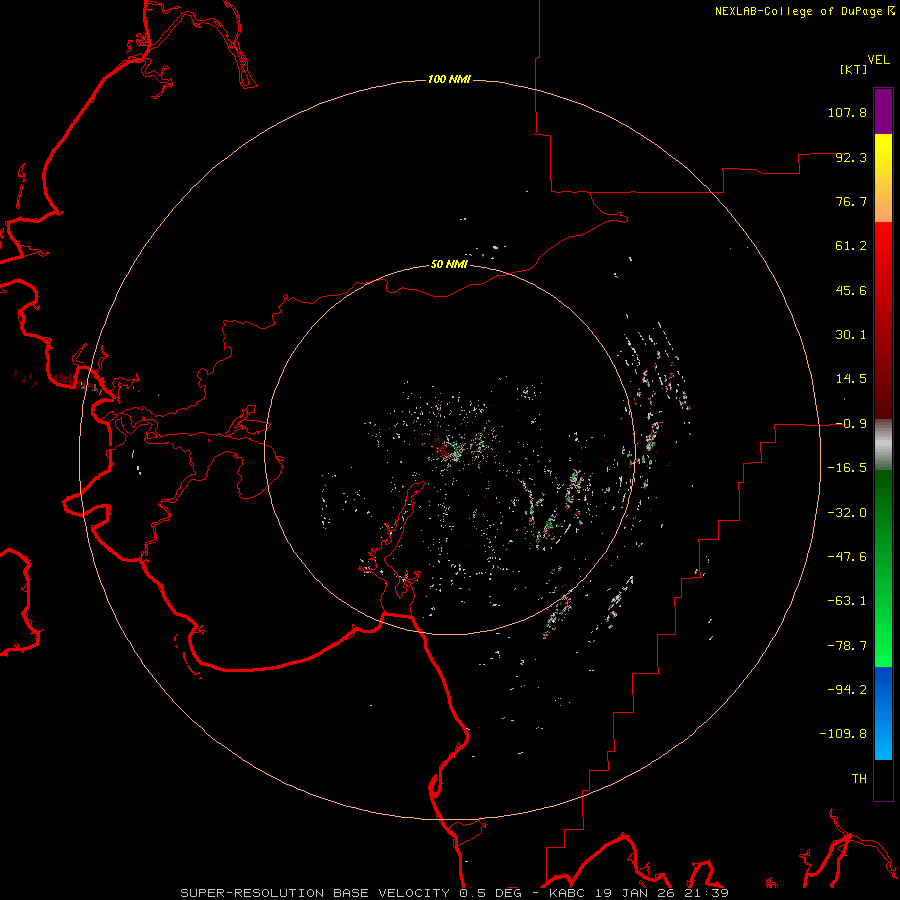Screen dimensions: 900x900
Task: Click the -47.6 velocity scale value
Action: point(847,557)
